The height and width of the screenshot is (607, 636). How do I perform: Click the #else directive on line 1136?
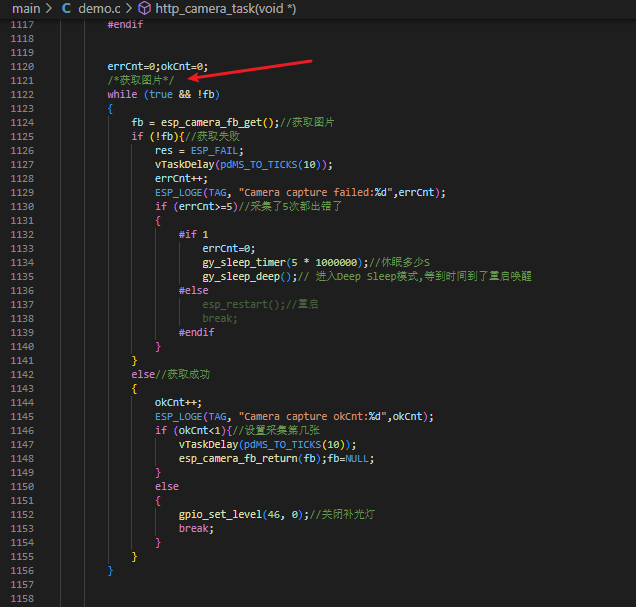[193, 290]
